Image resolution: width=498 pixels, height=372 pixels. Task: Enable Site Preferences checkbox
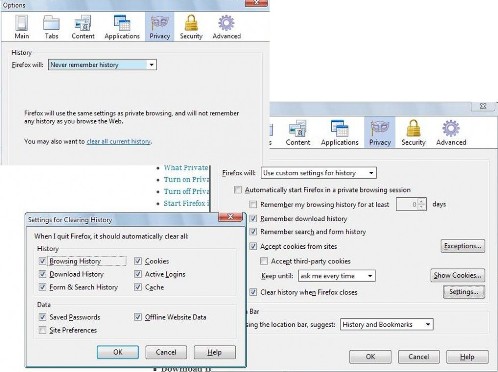point(42,330)
